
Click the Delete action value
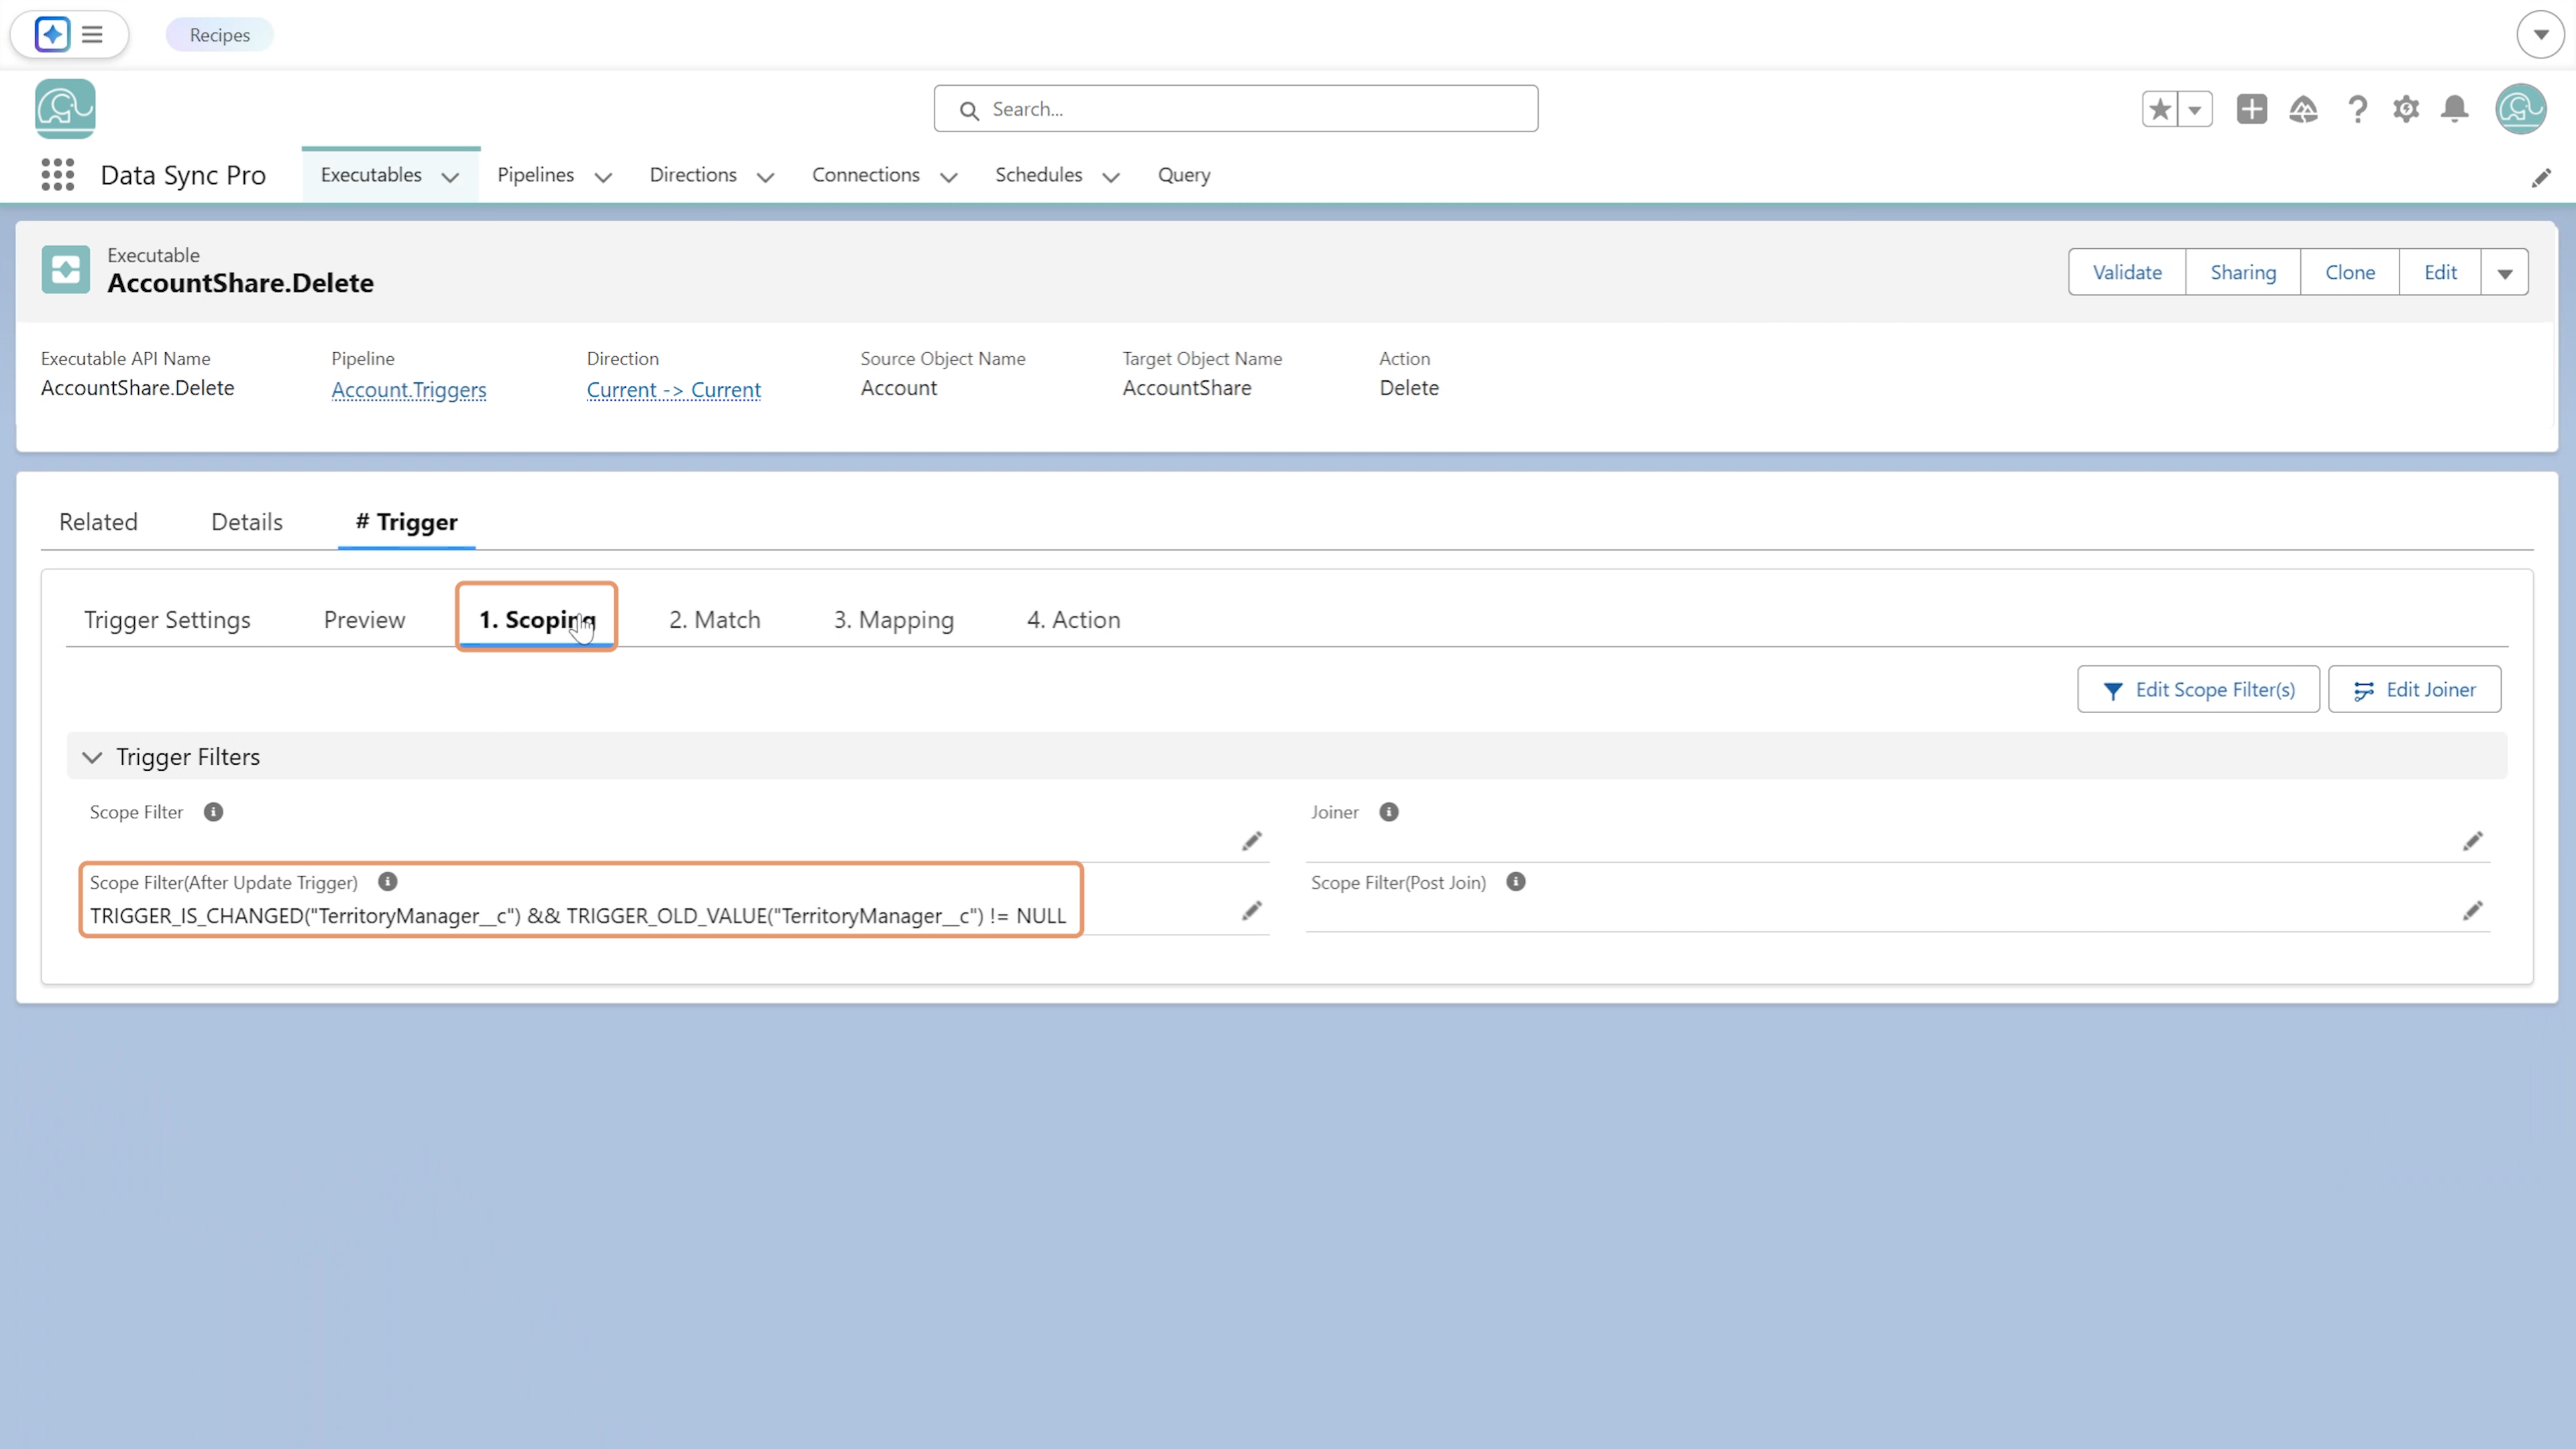(1409, 388)
